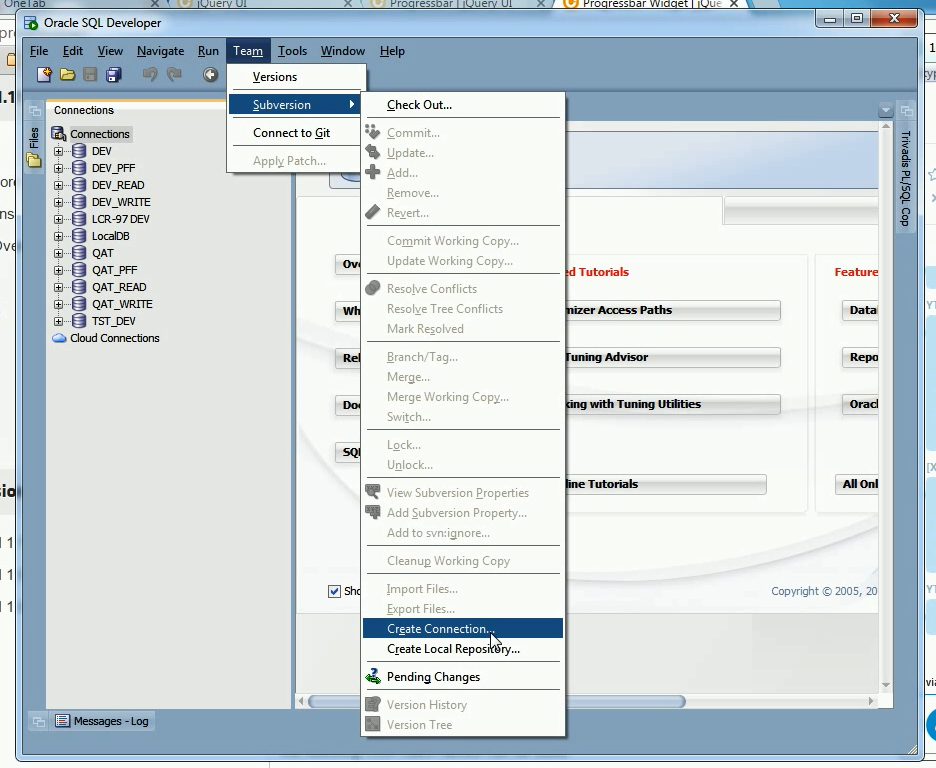The width and height of the screenshot is (936, 768).
Task: Click the Add plus icon in submenu
Action: tap(372, 172)
